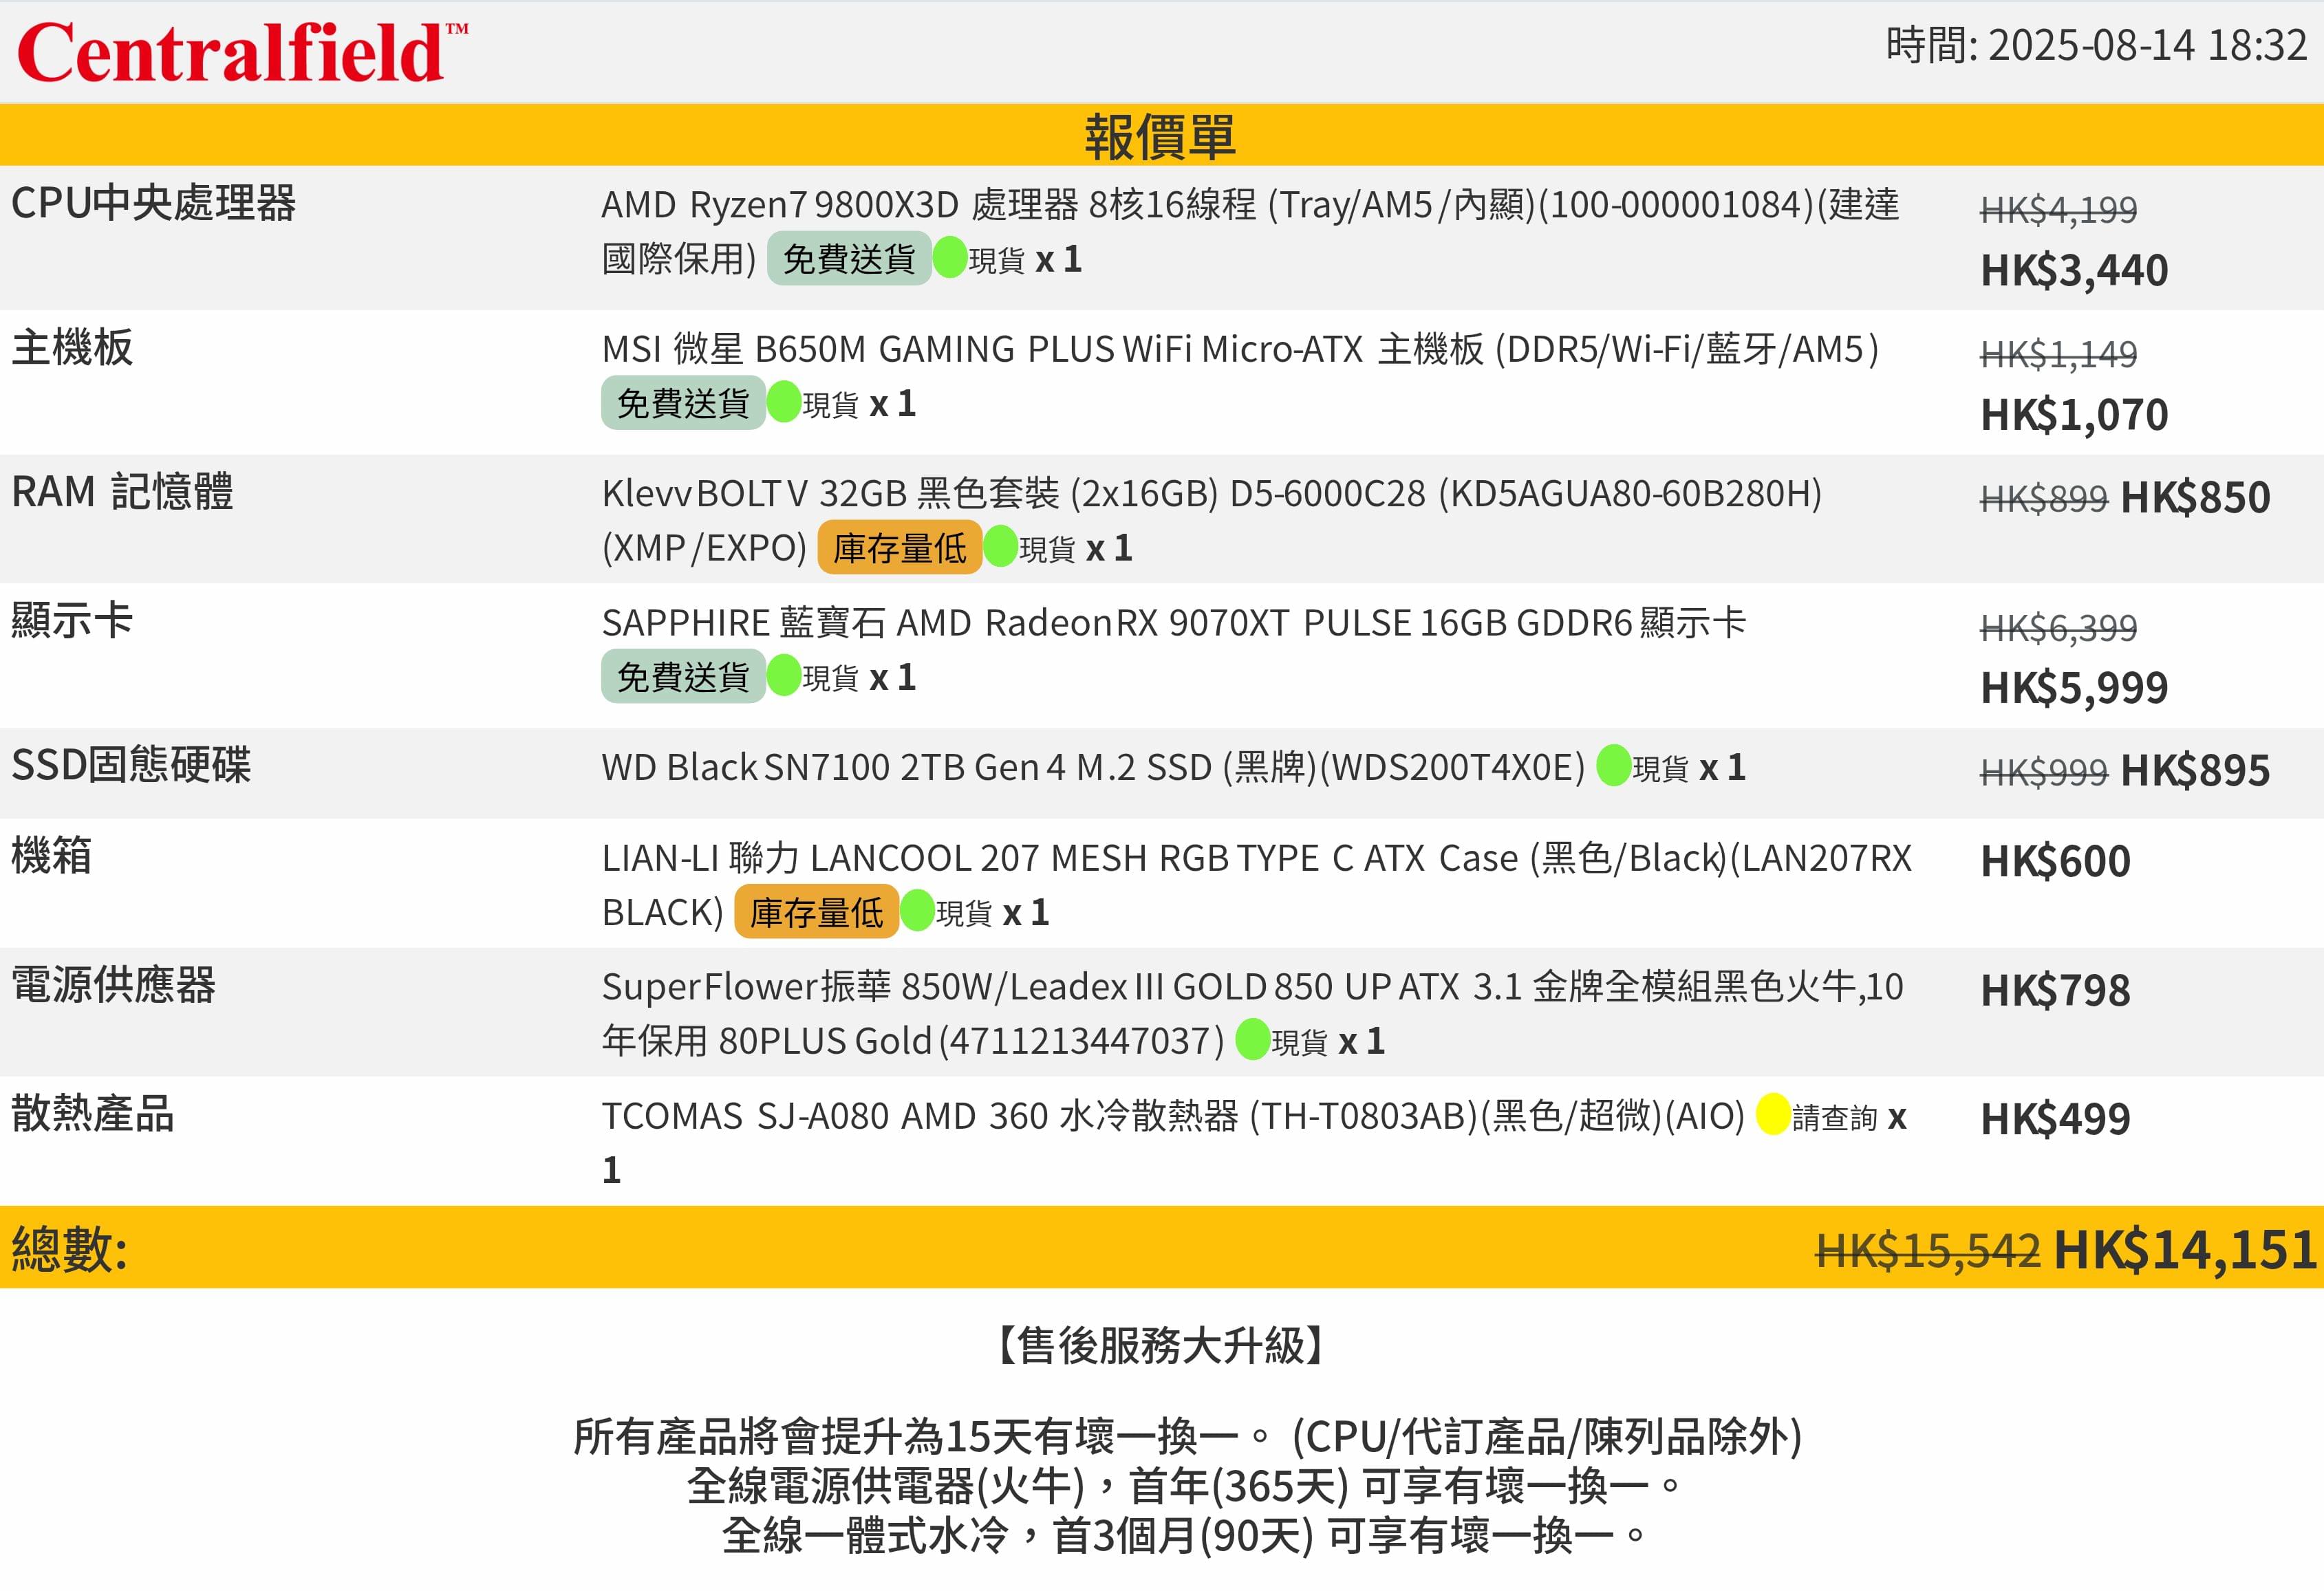
Task: Click 現貨 status in power supply row
Action: click(x=1299, y=1042)
